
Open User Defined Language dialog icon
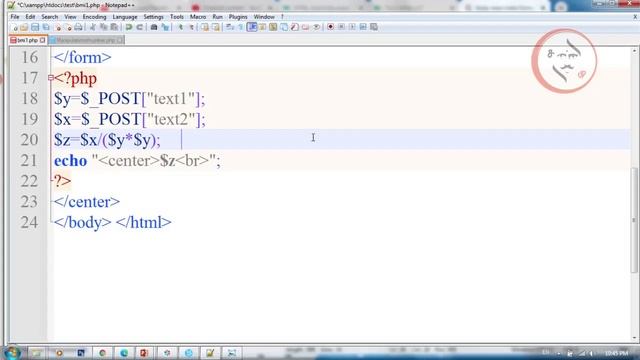[x=262, y=27]
